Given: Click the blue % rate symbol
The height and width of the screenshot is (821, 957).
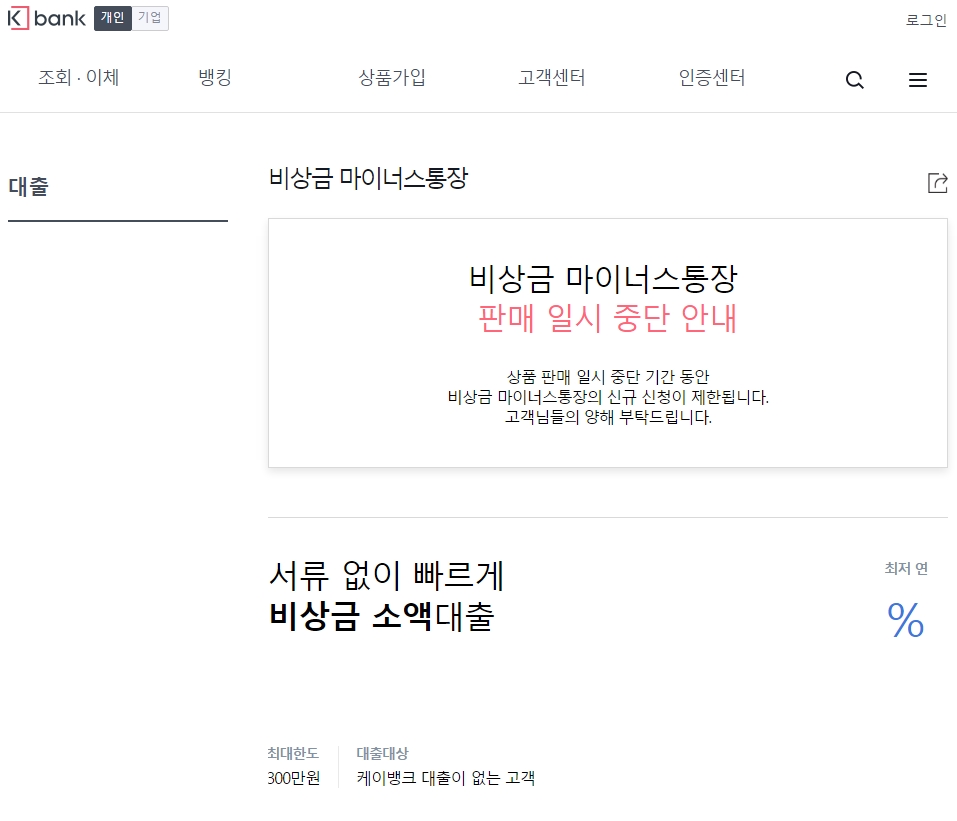Looking at the screenshot, I should tap(906, 620).
